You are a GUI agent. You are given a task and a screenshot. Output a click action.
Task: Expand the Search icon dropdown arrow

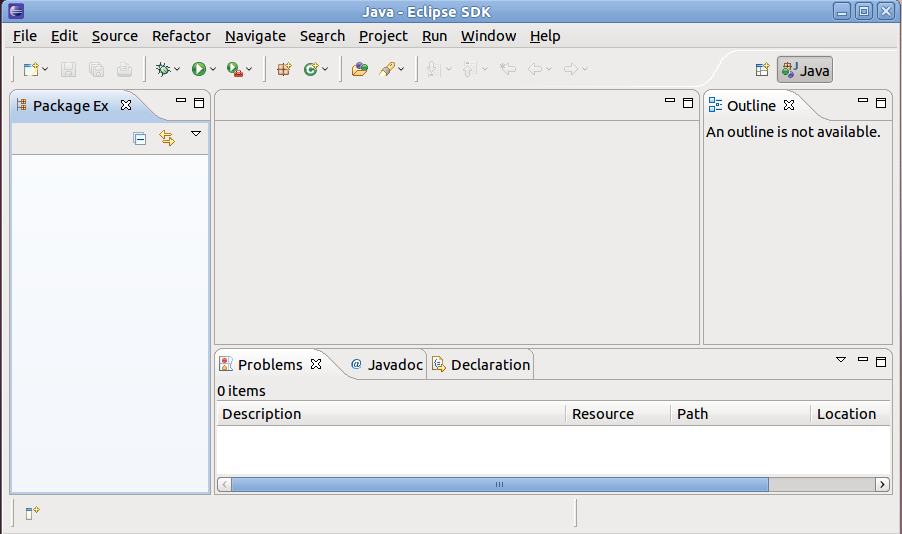[x=401, y=70]
